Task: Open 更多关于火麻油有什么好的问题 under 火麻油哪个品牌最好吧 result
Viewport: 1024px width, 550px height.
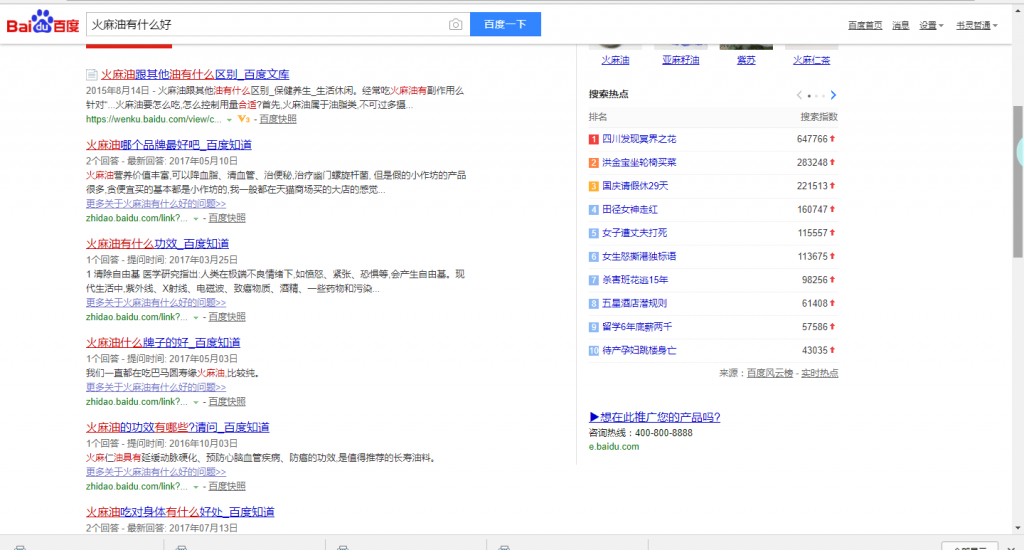Action: [x=155, y=204]
